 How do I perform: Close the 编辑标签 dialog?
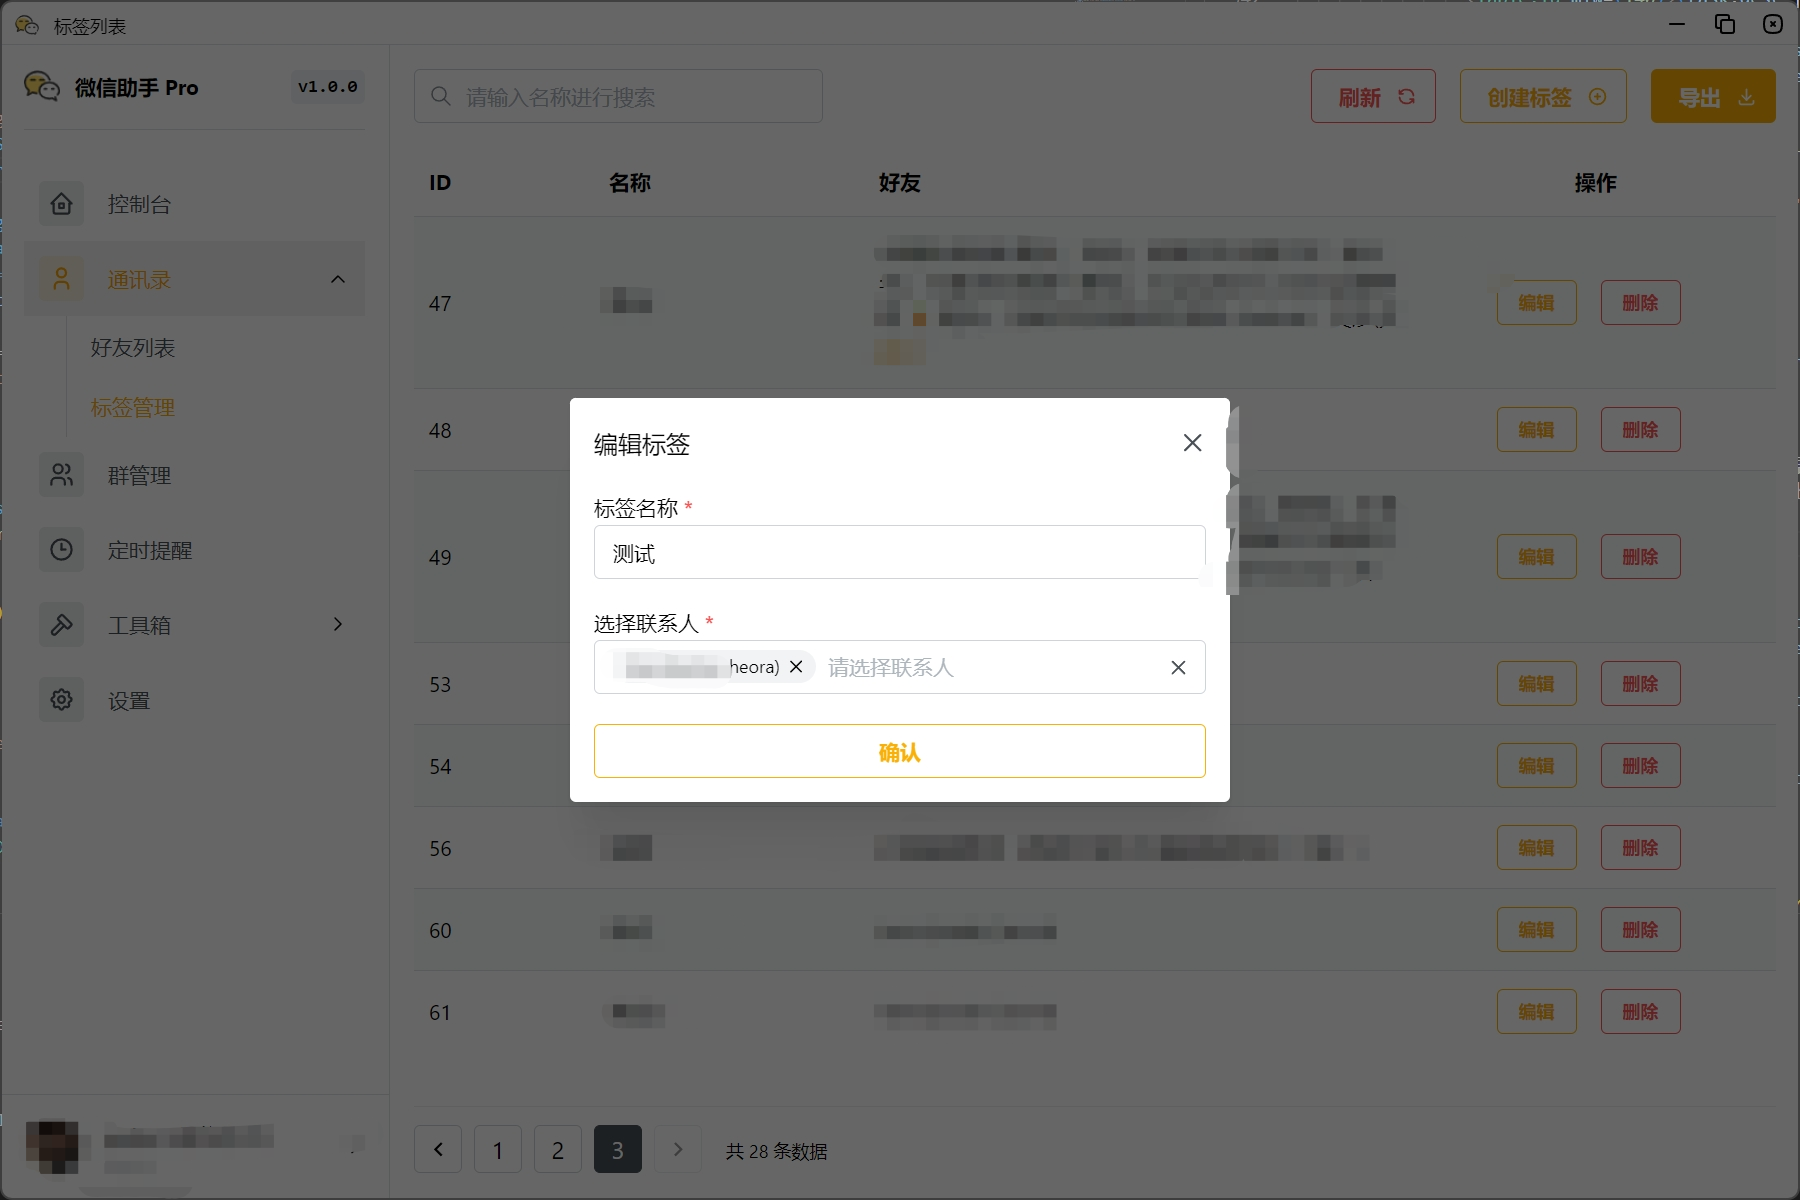1192,443
